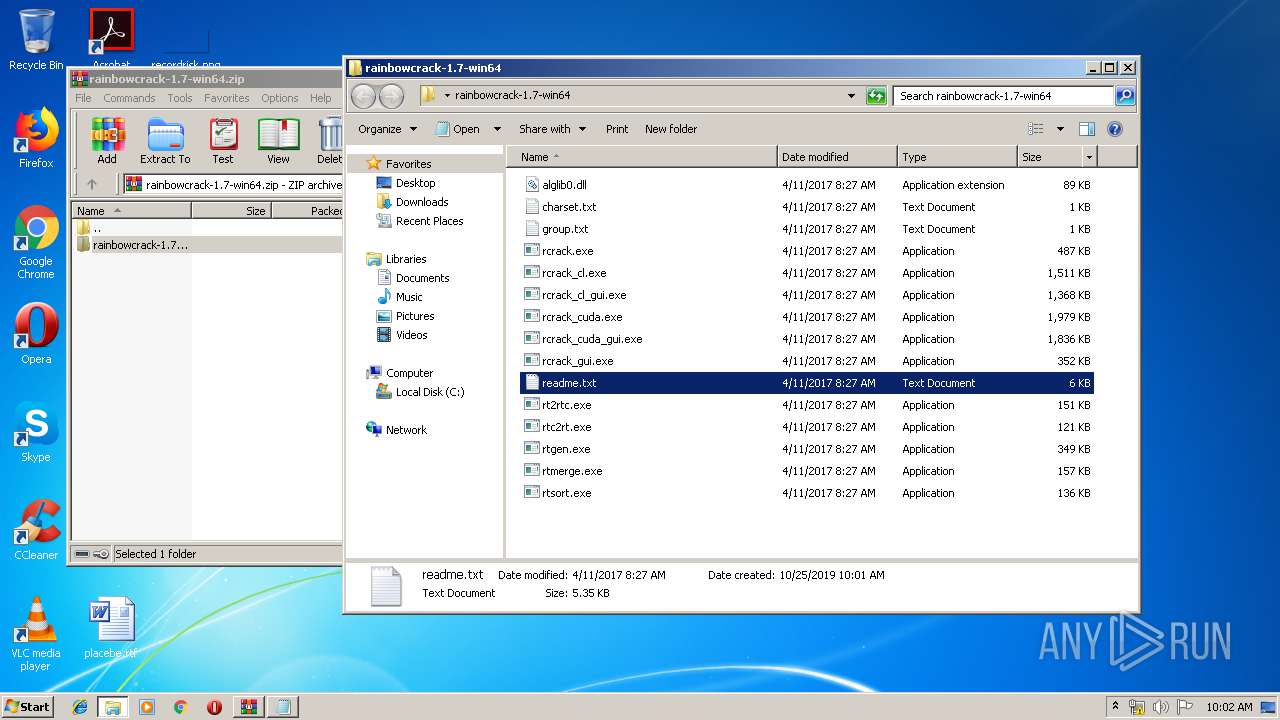Click Opera icon in taskbar
The width and height of the screenshot is (1280, 720).
214,707
